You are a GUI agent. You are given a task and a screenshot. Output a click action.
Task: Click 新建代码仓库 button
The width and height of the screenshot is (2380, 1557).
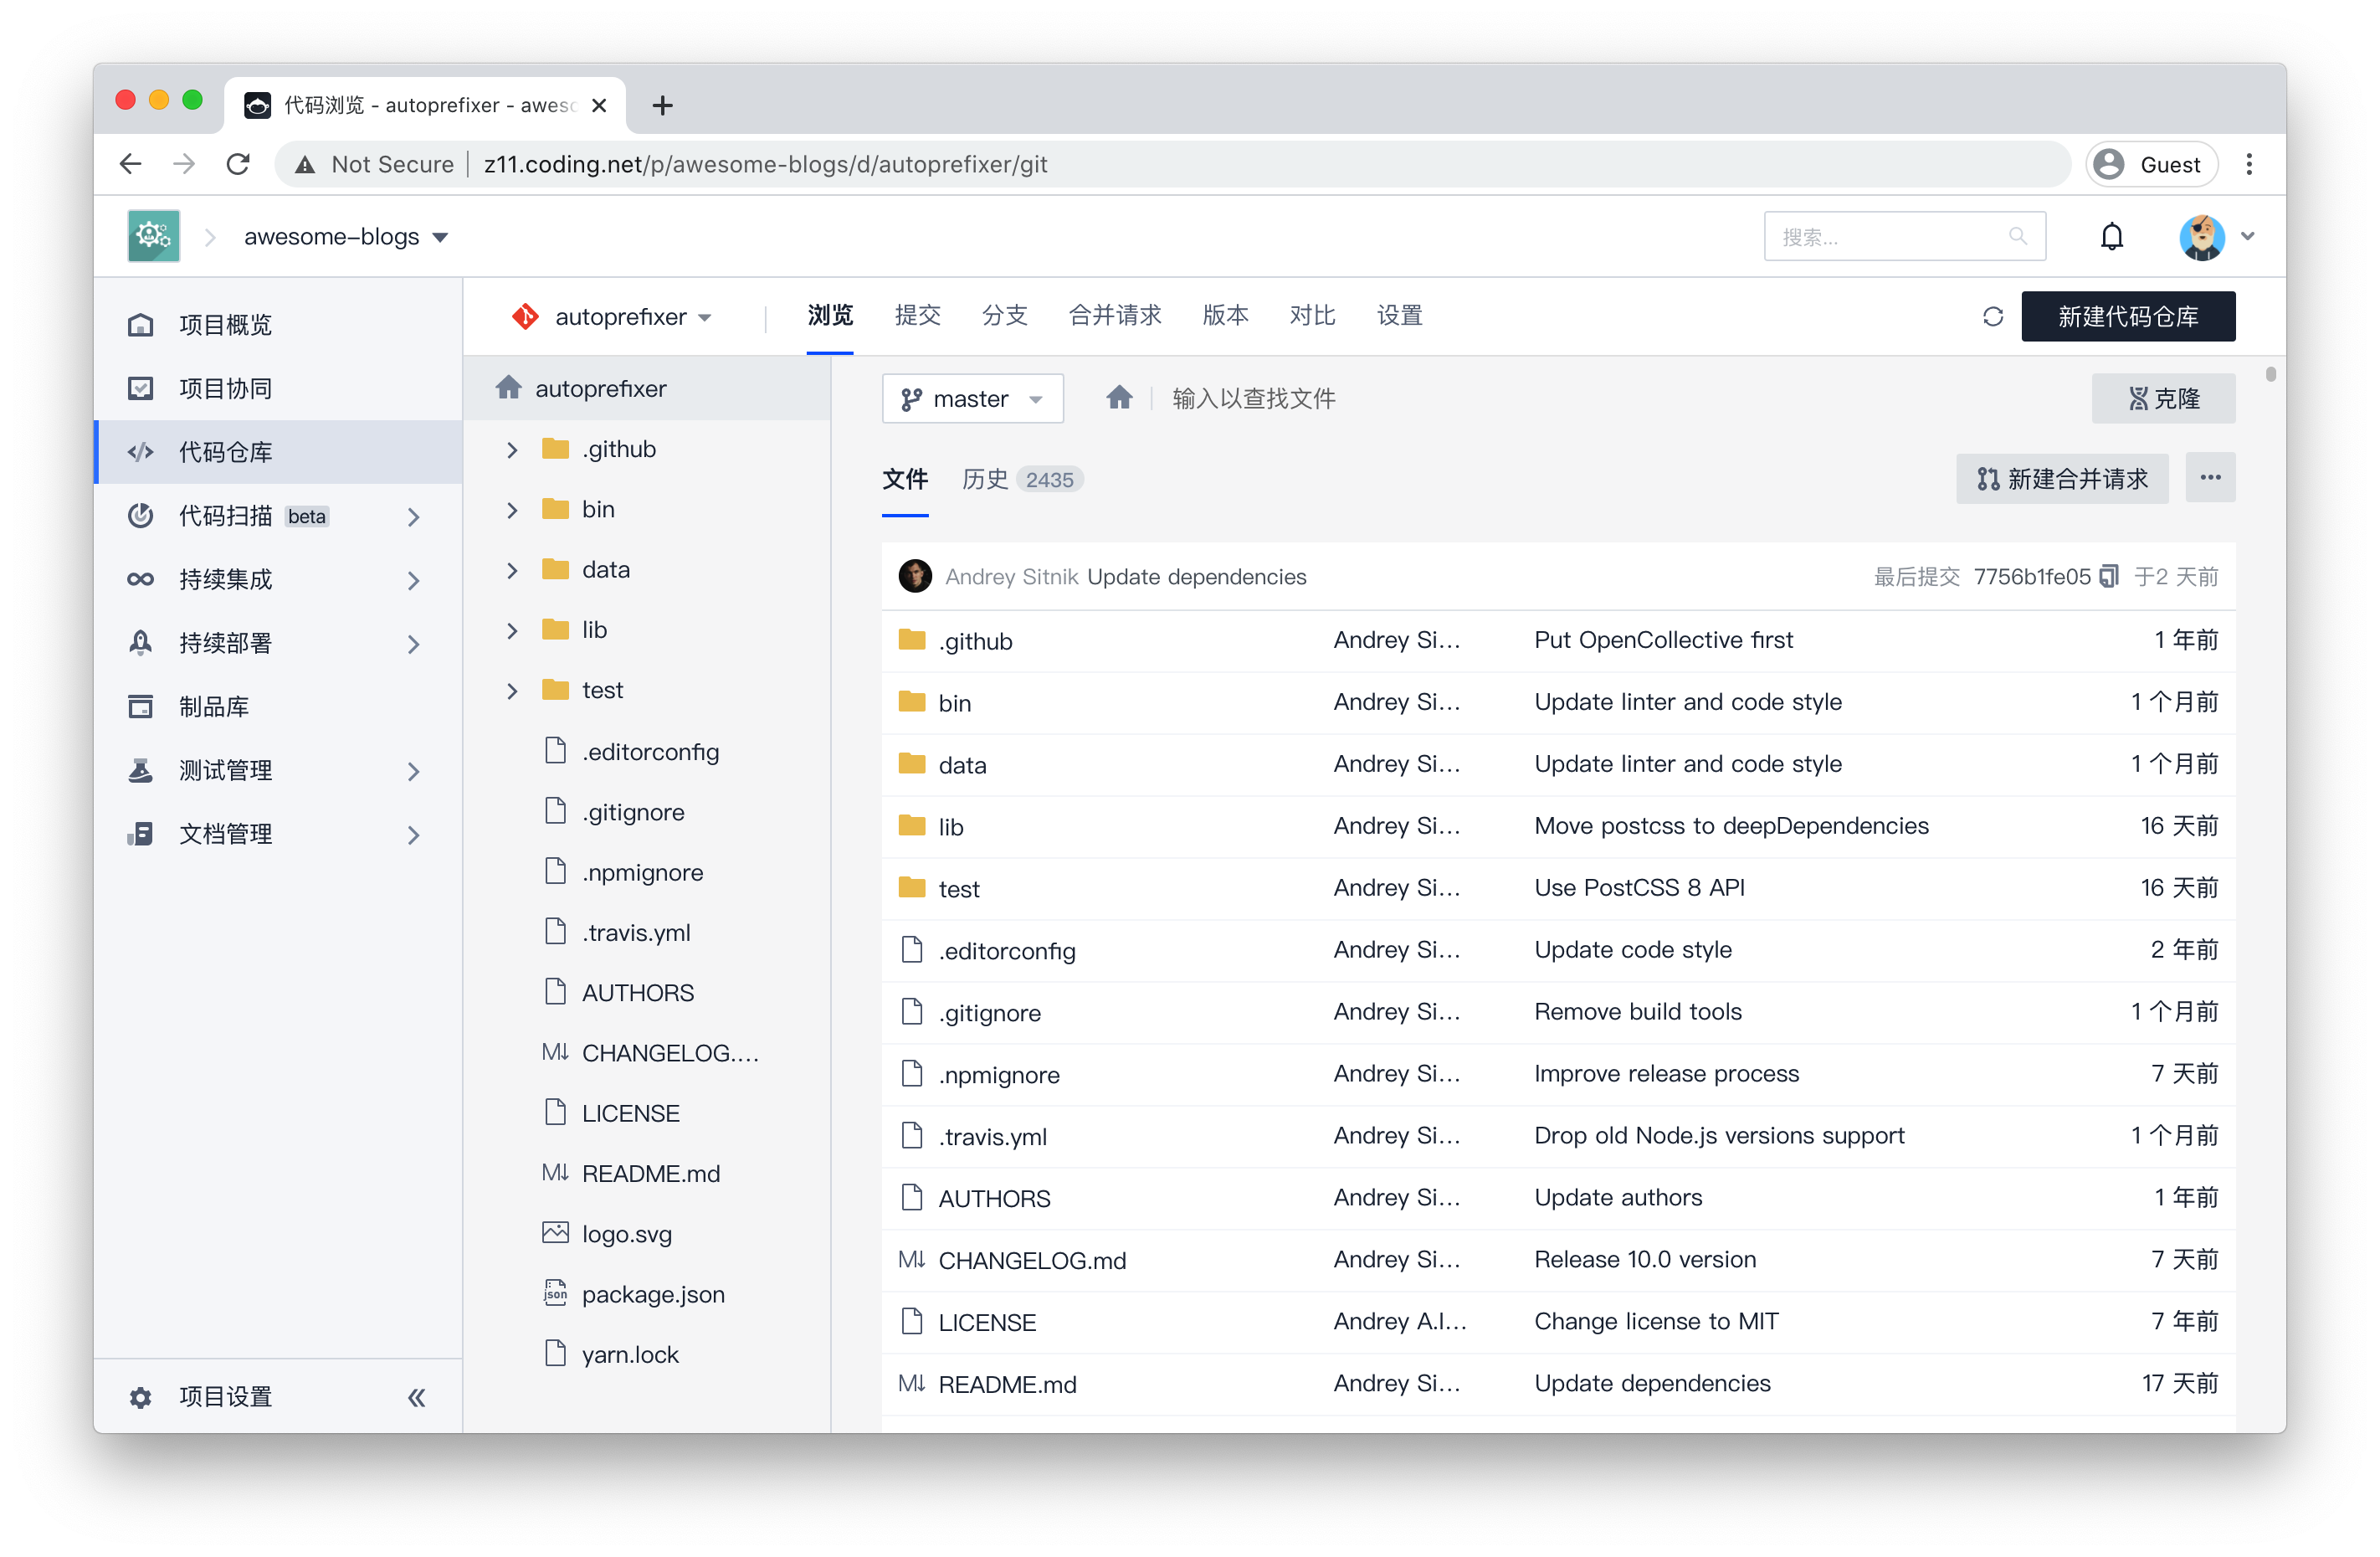pyautogui.click(x=2127, y=317)
